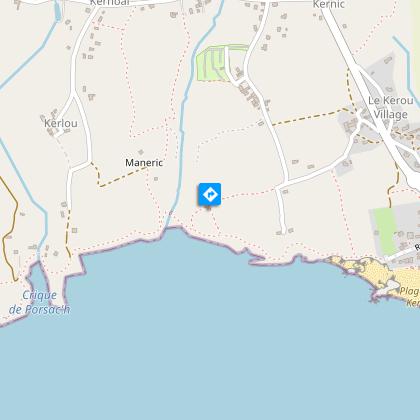
Task: Click the dead-end white road southeast of marker
Action: click(x=282, y=211)
